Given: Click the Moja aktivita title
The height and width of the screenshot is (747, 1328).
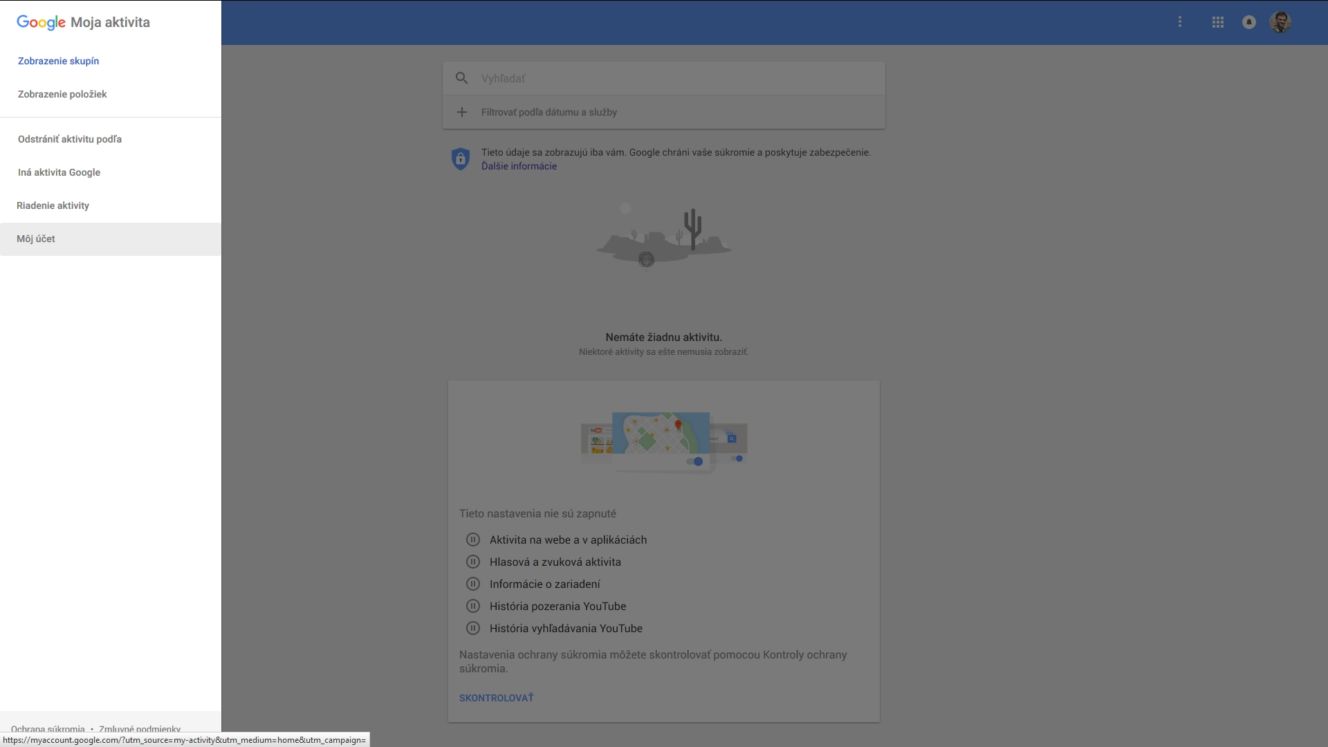Looking at the screenshot, I should [110, 22].
